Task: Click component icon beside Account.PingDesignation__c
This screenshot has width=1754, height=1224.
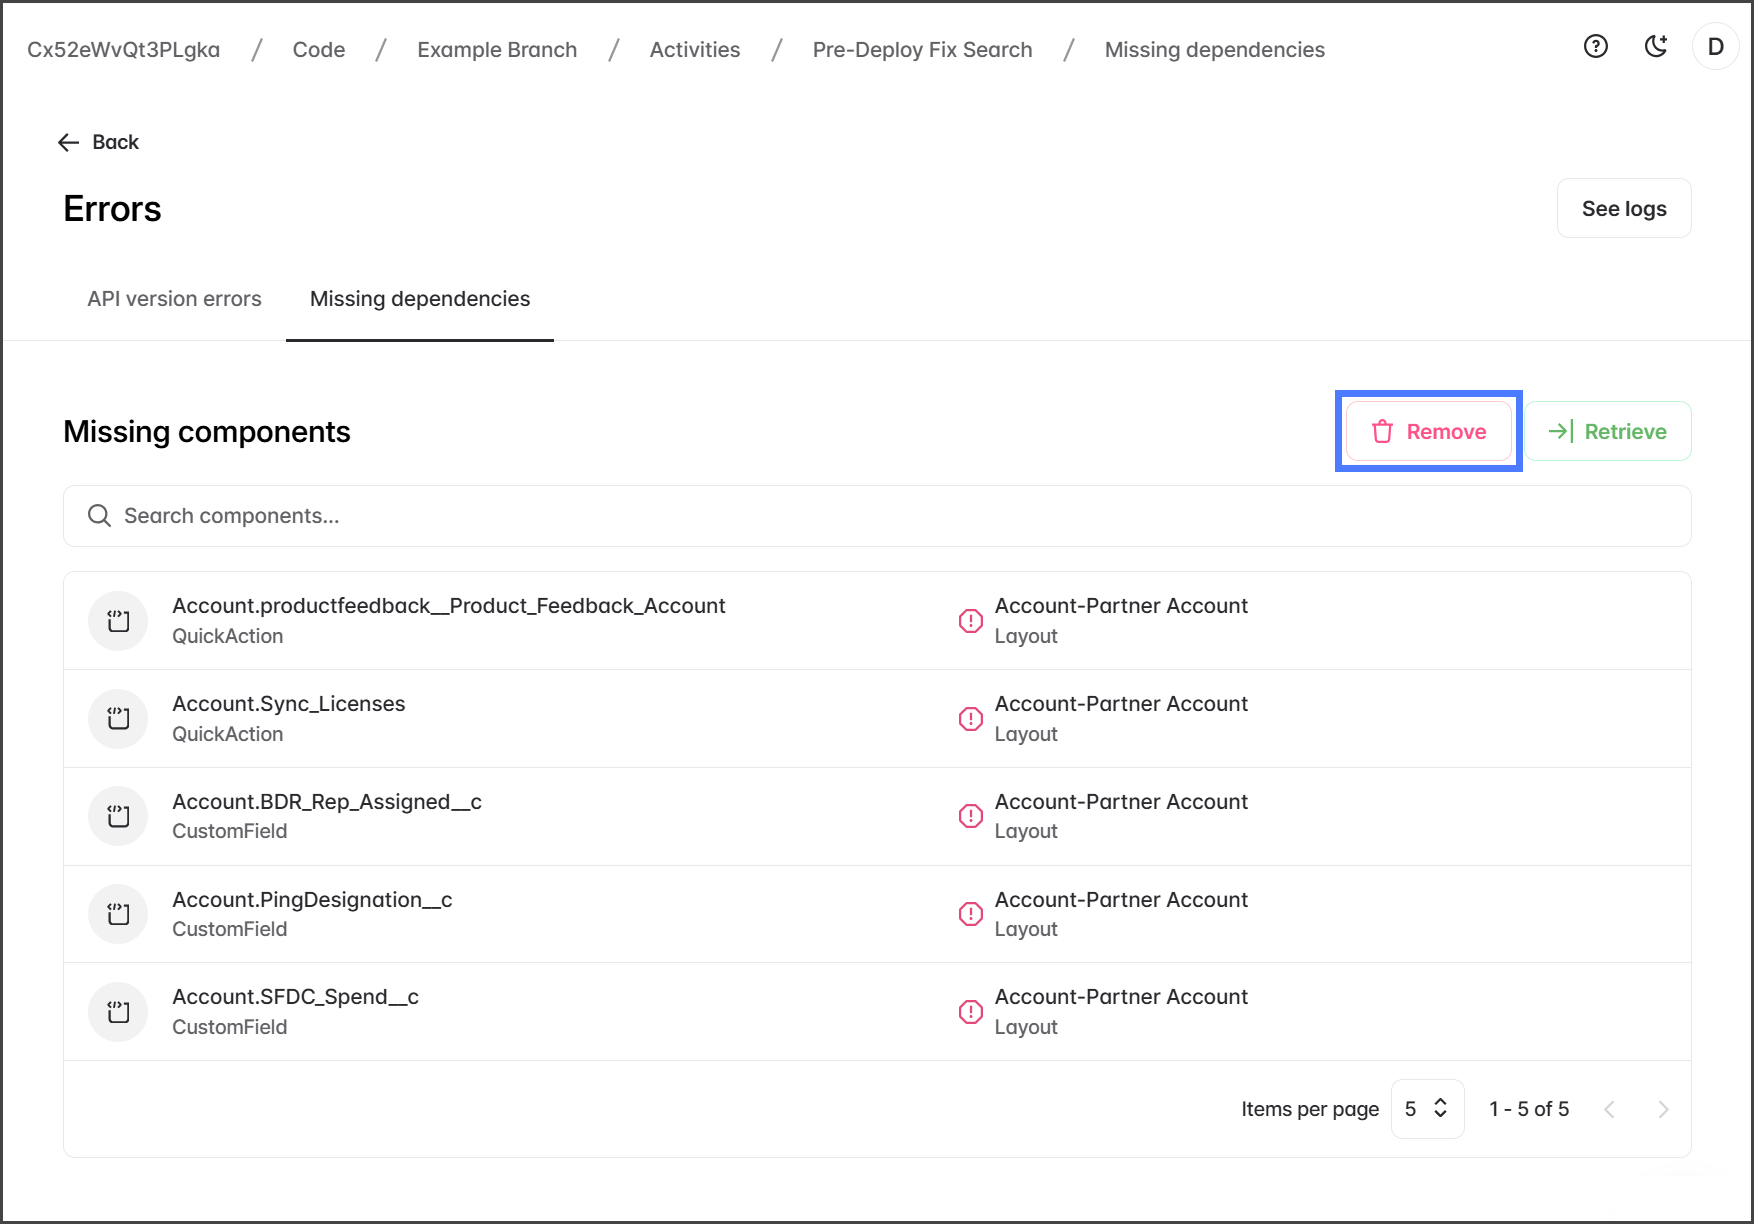Action: click(118, 914)
